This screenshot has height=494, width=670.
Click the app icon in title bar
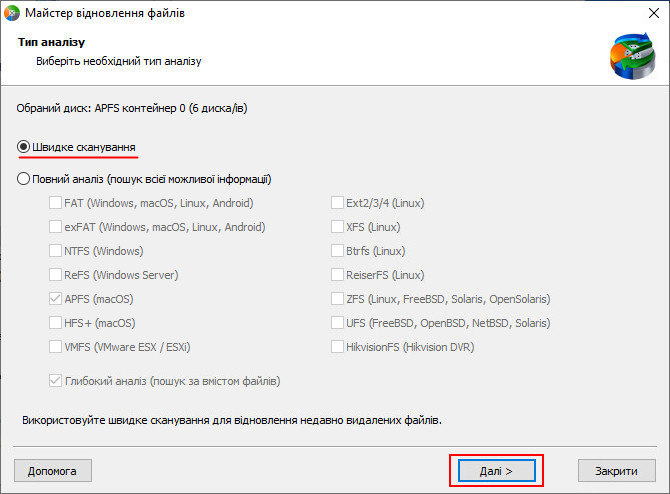(12, 13)
